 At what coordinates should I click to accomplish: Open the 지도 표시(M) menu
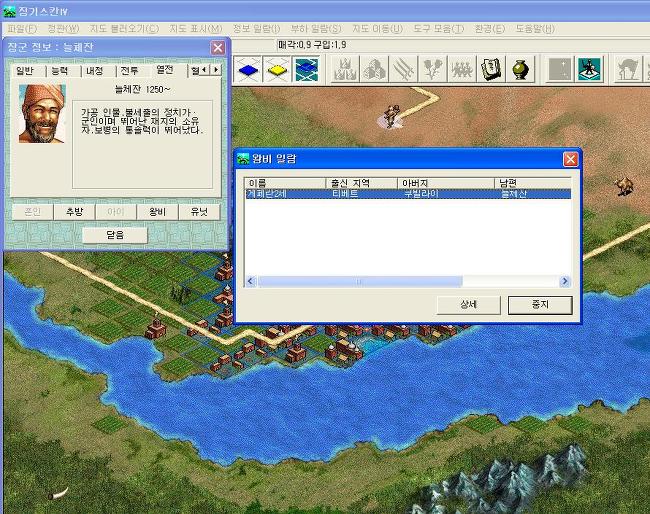coord(196,29)
